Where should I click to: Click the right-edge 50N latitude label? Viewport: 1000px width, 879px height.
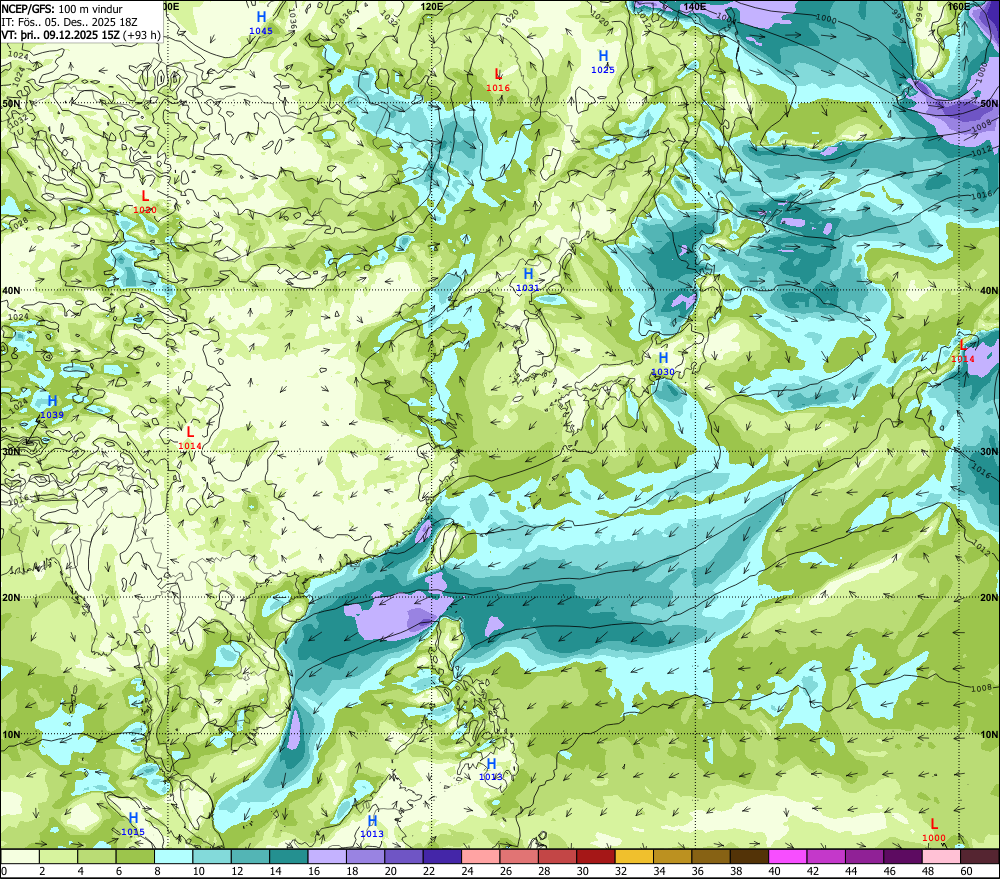pos(989,103)
